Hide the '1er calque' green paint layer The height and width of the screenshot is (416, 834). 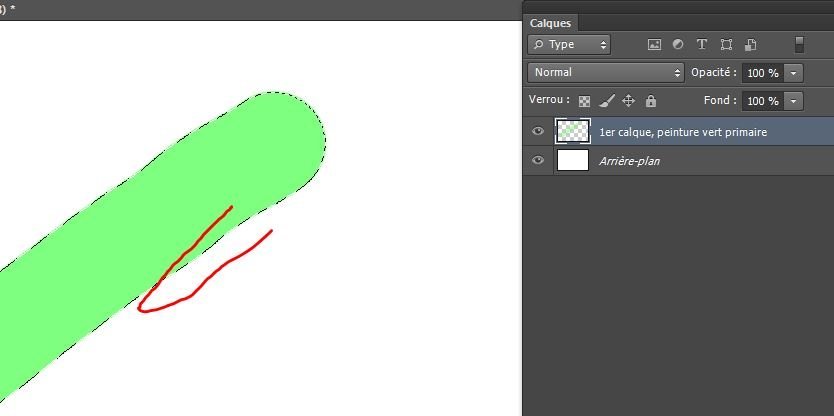point(539,132)
